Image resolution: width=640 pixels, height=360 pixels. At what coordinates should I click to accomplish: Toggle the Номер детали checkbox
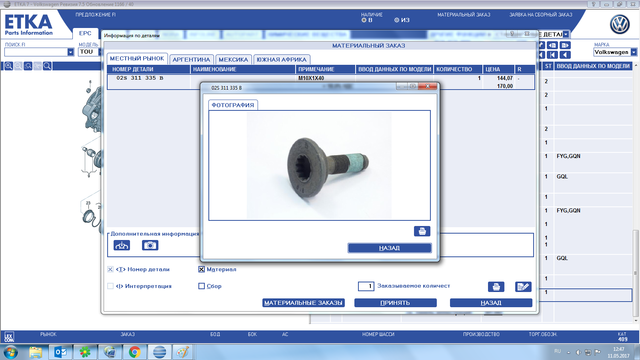tap(110, 269)
